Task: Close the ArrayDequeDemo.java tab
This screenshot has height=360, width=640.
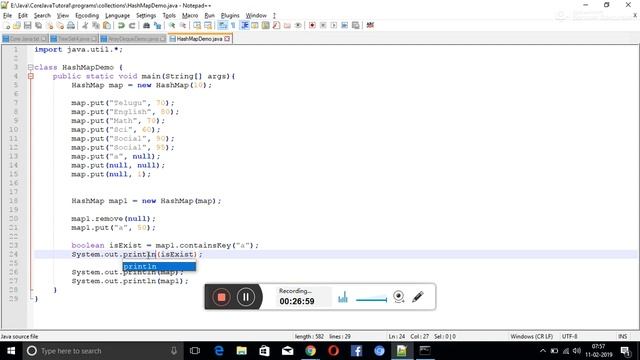Action: point(163,39)
